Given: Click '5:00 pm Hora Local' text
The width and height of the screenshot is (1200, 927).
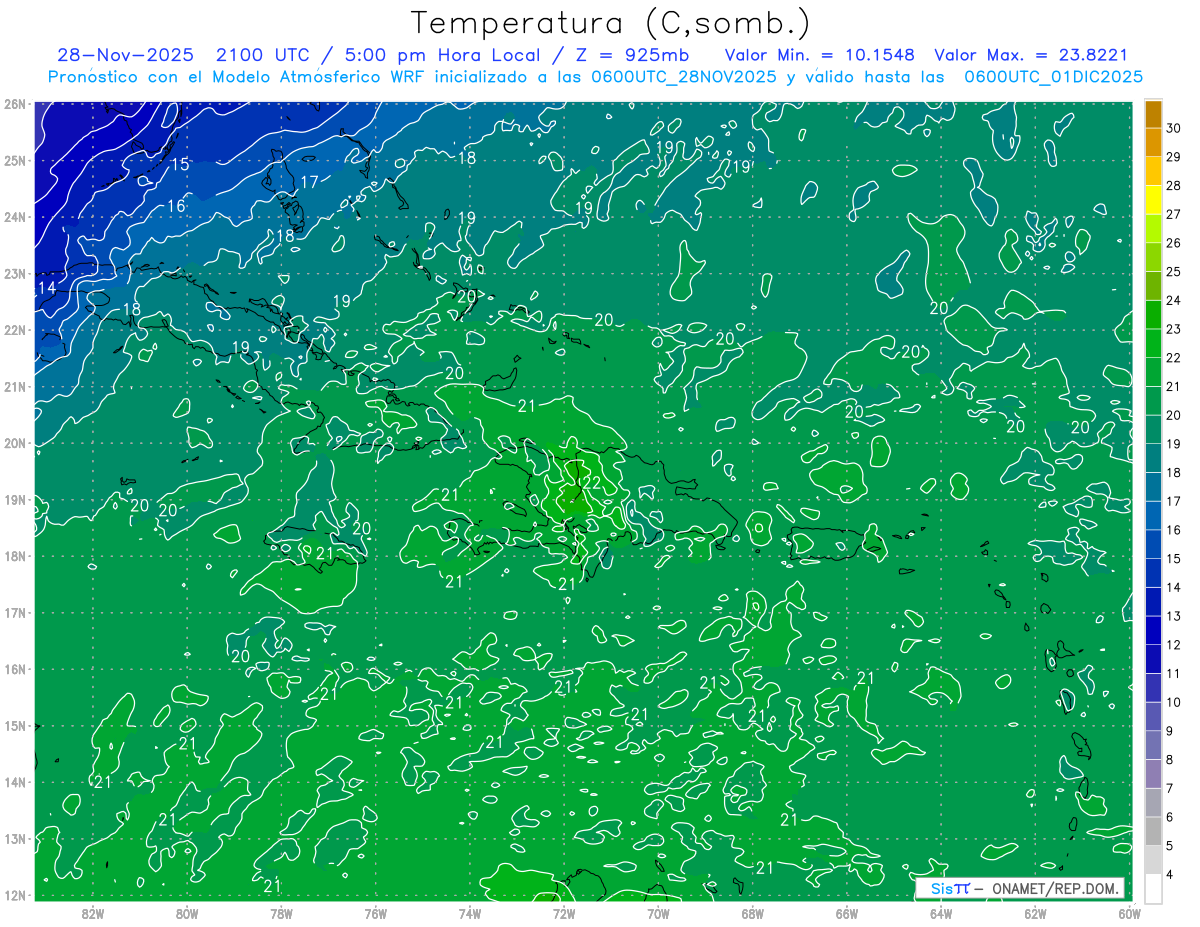Looking at the screenshot, I should point(440,55).
